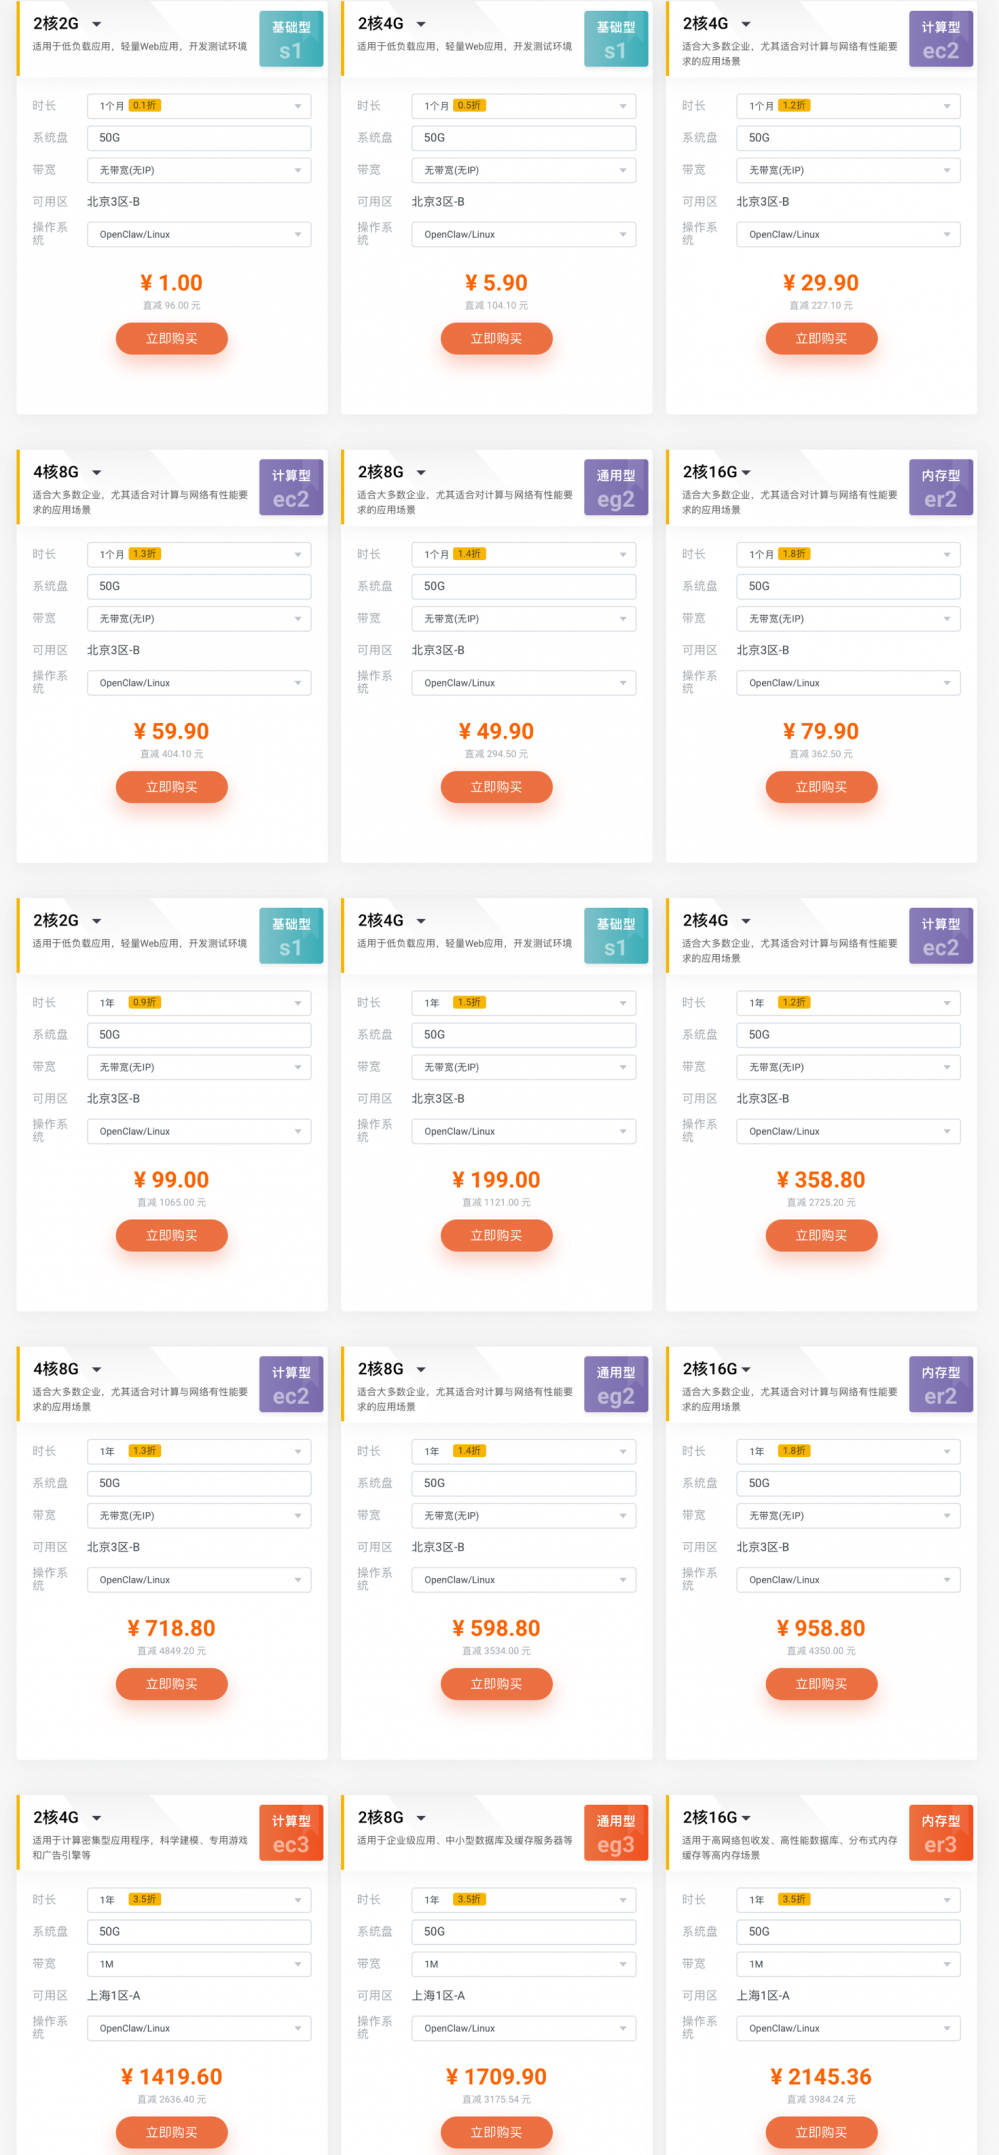Click the 50G 系统盘 field on ¥99.00 card

tap(199, 1035)
